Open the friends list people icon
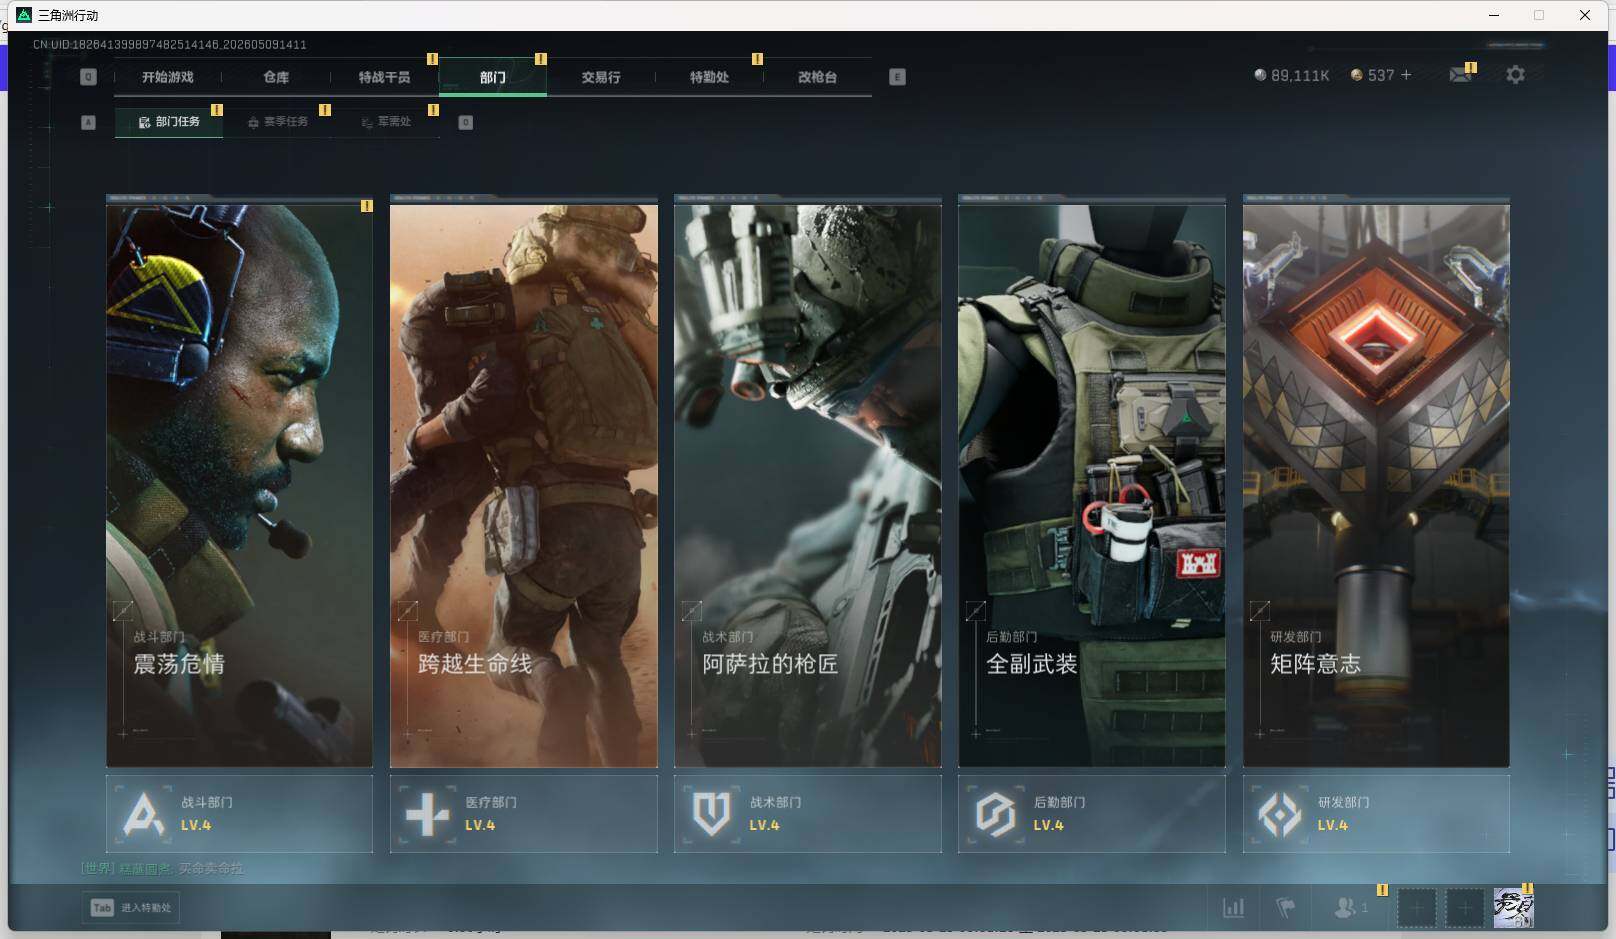Image resolution: width=1616 pixels, height=939 pixels. (1345, 908)
